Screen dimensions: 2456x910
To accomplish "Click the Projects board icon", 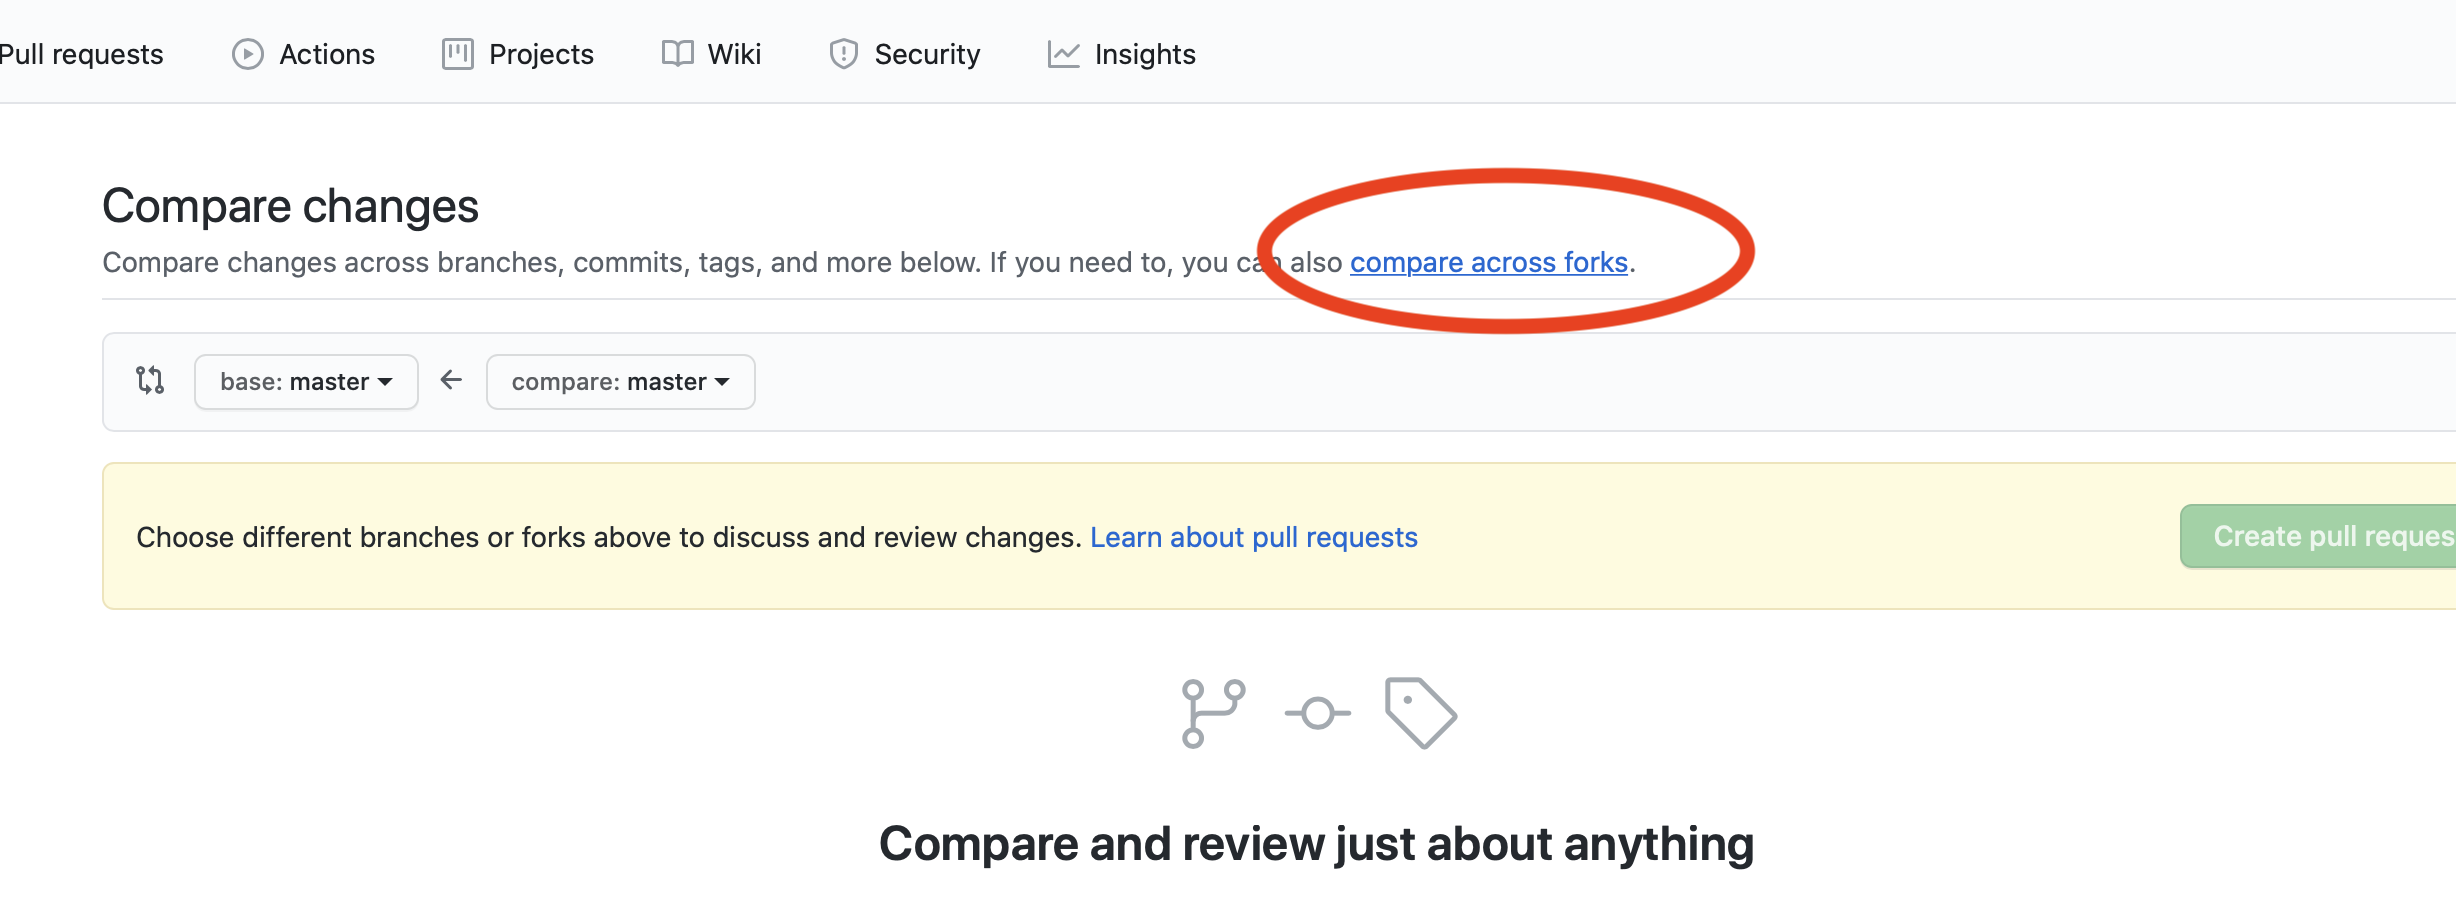I will (458, 54).
